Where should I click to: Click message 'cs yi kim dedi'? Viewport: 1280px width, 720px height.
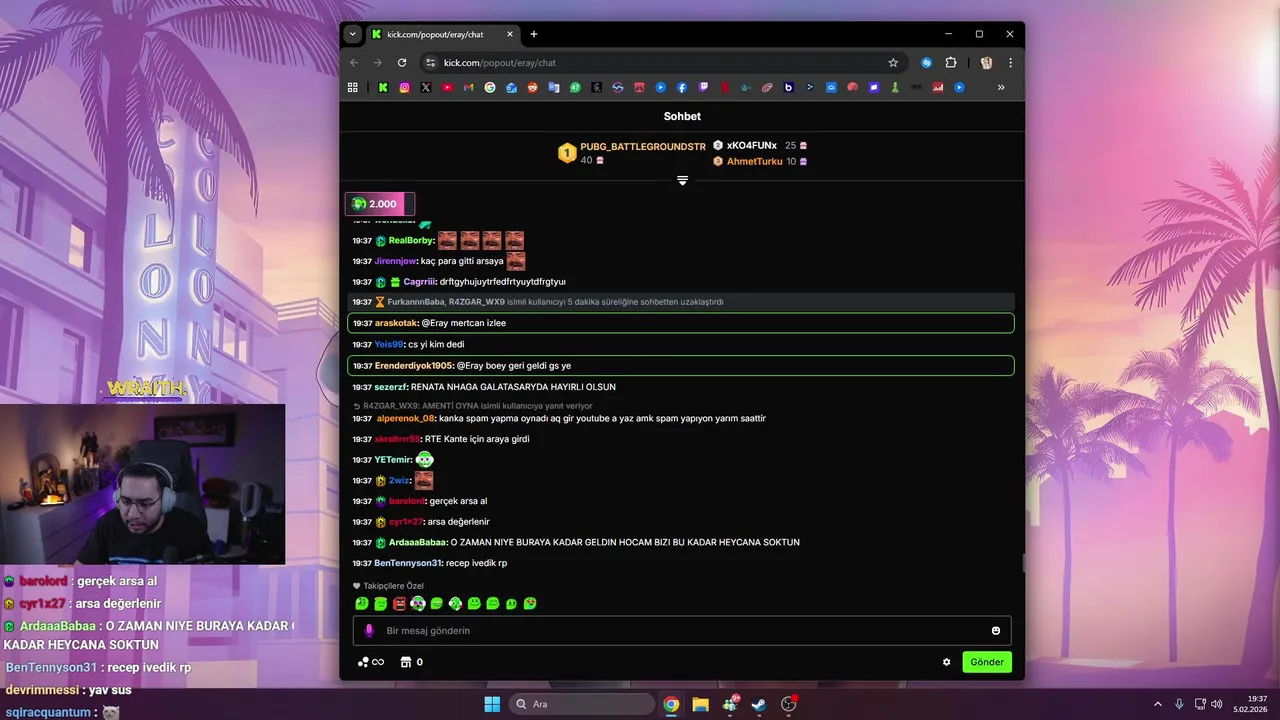pos(436,344)
